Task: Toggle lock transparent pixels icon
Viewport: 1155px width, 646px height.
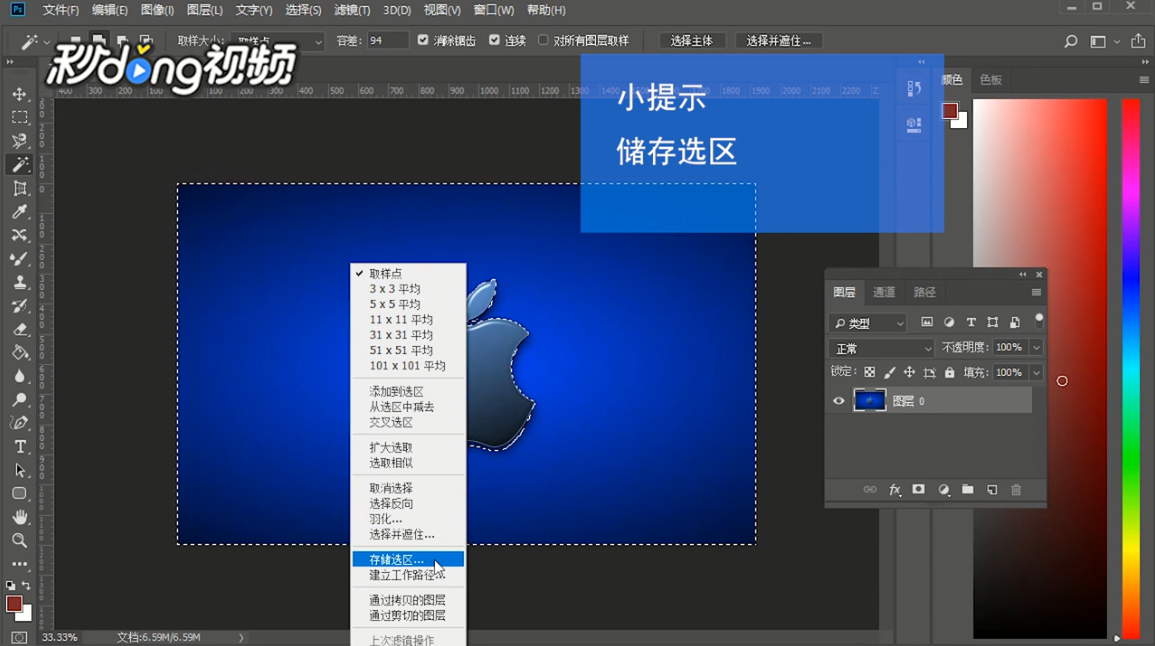Action: [x=870, y=373]
